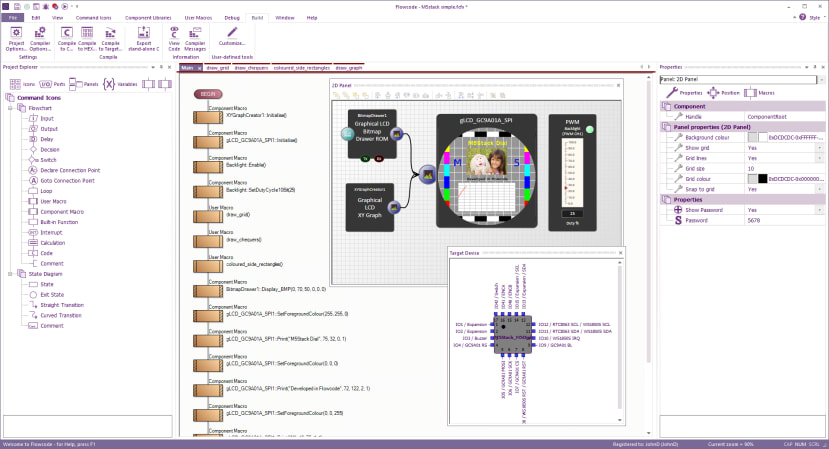Click the Password value field 5678

[785, 221]
